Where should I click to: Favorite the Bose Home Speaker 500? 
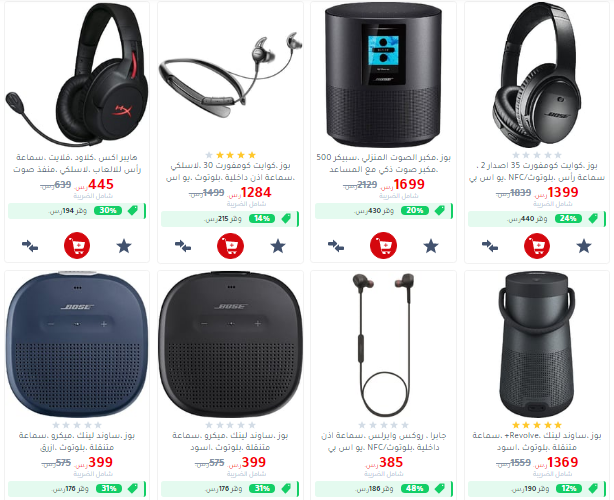coord(431,246)
